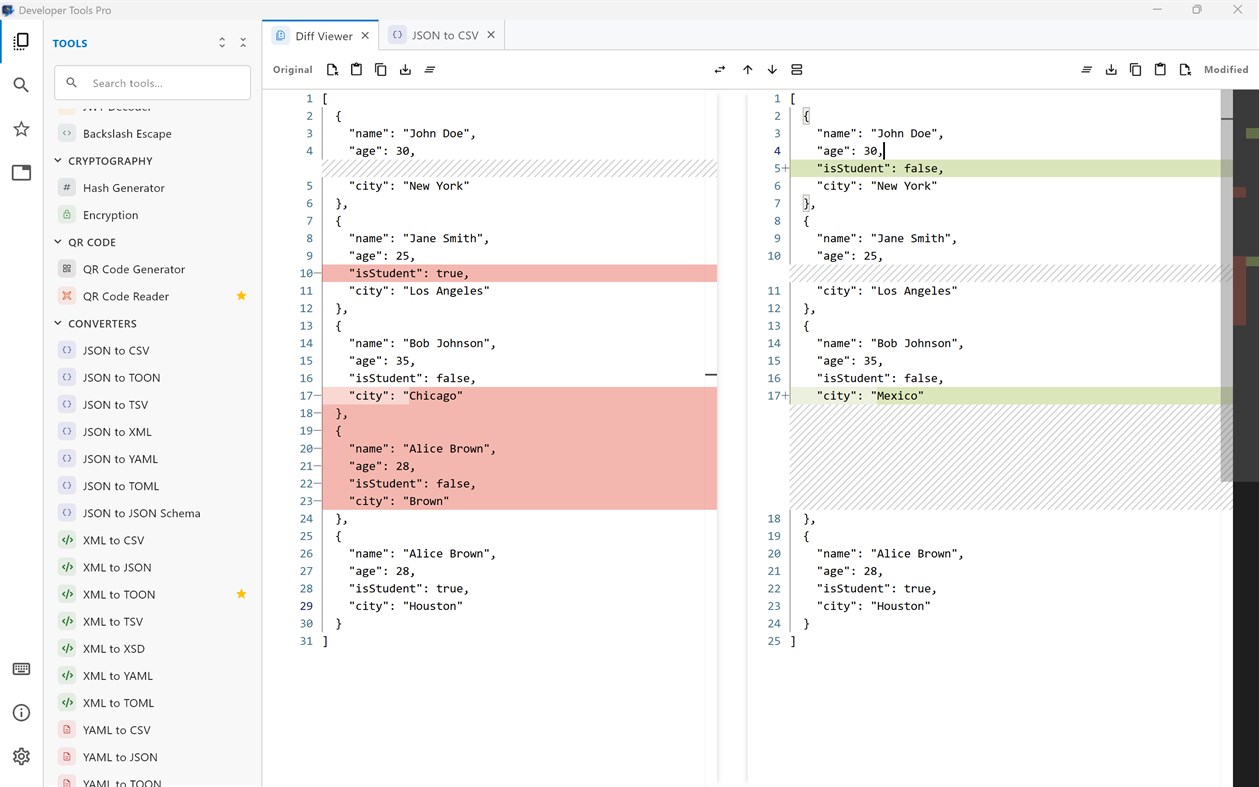Paste clipboard into Original pane
Viewport: 1259px width, 787px height.
tap(356, 70)
